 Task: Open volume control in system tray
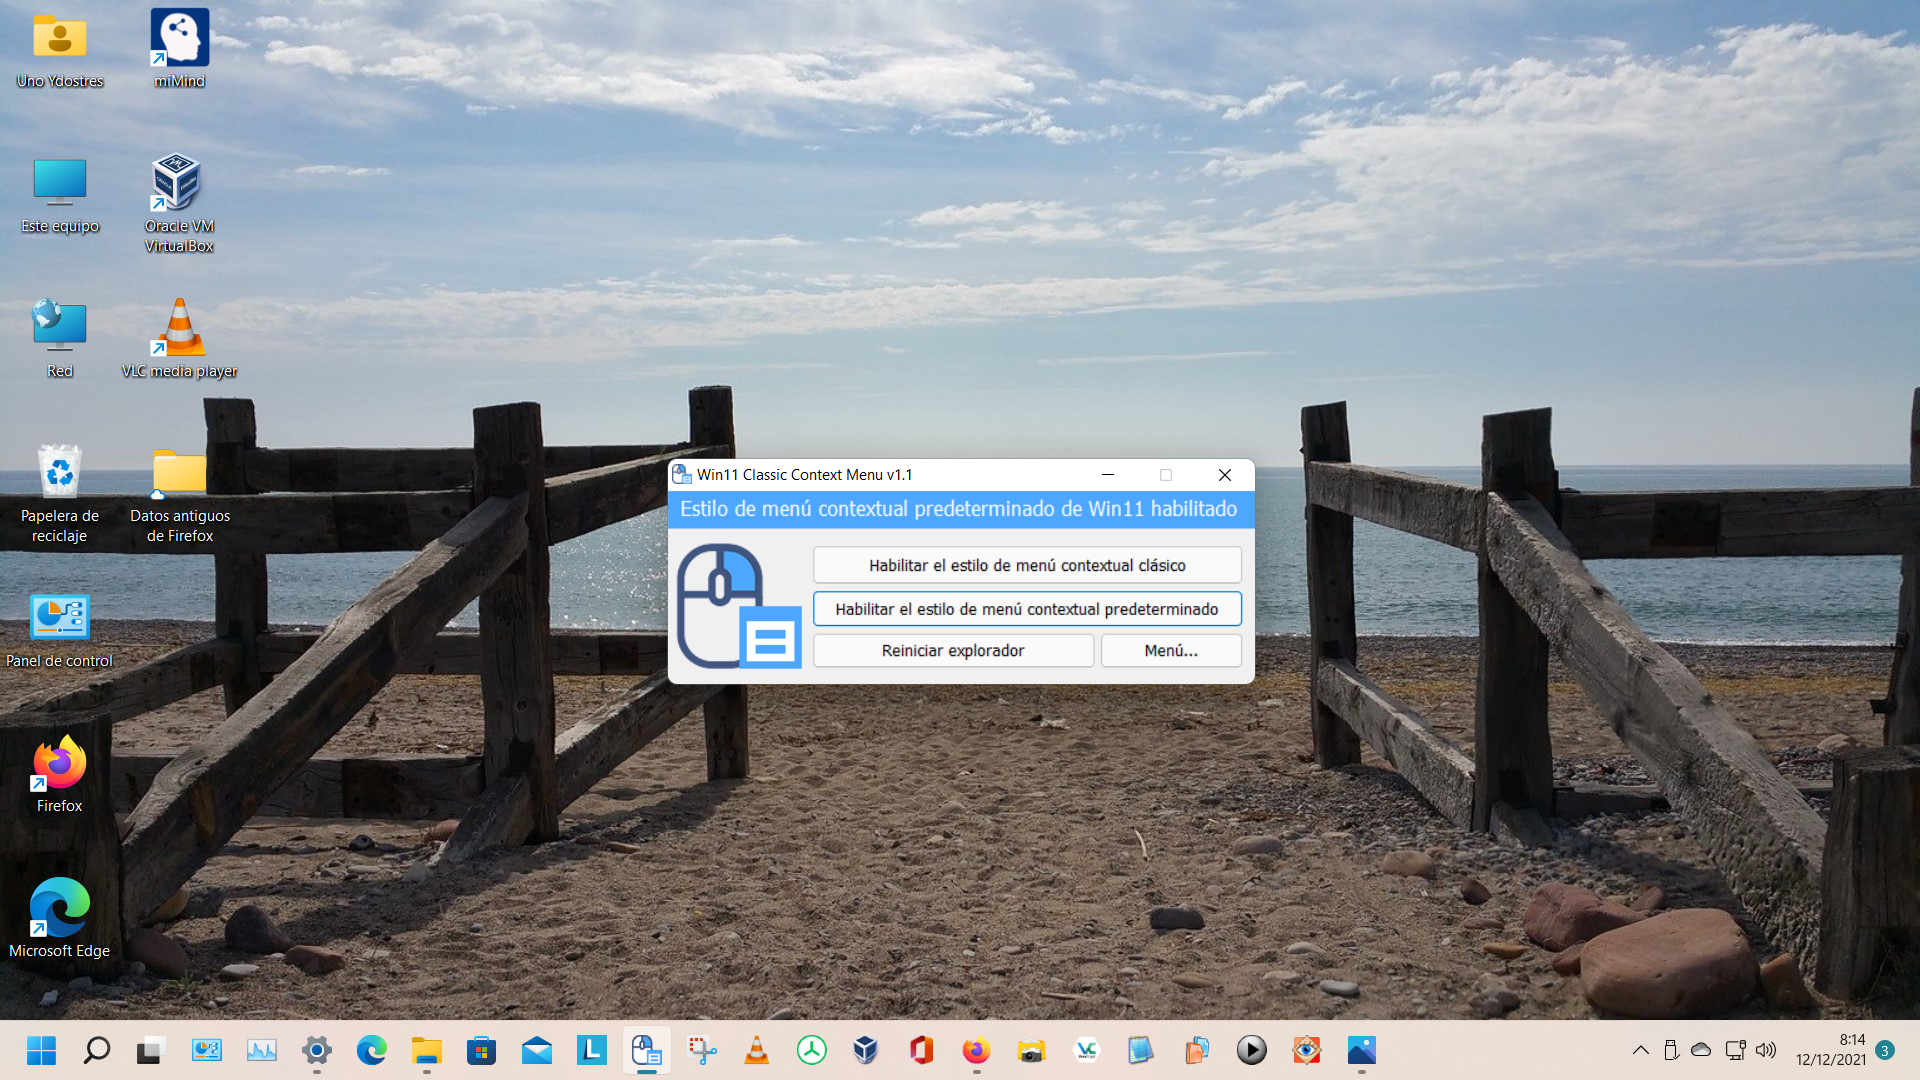pos(1766,1050)
